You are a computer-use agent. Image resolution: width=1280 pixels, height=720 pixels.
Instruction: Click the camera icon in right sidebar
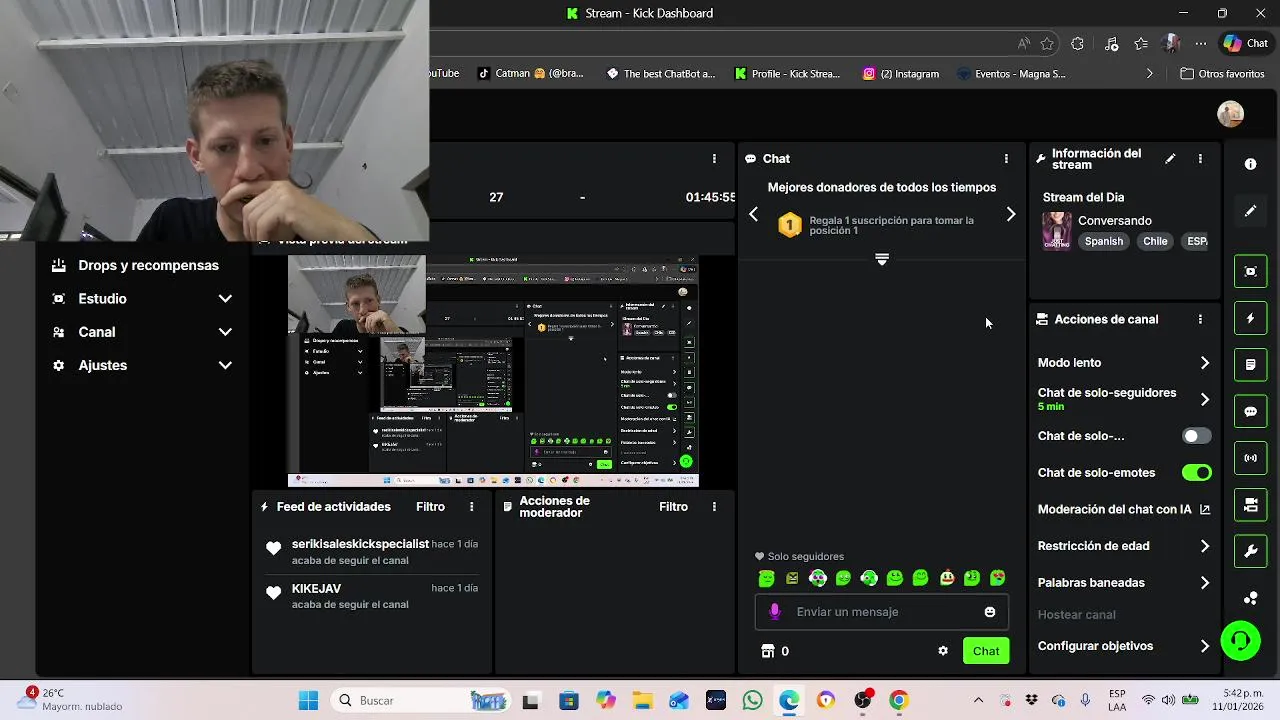pyautogui.click(x=1250, y=505)
